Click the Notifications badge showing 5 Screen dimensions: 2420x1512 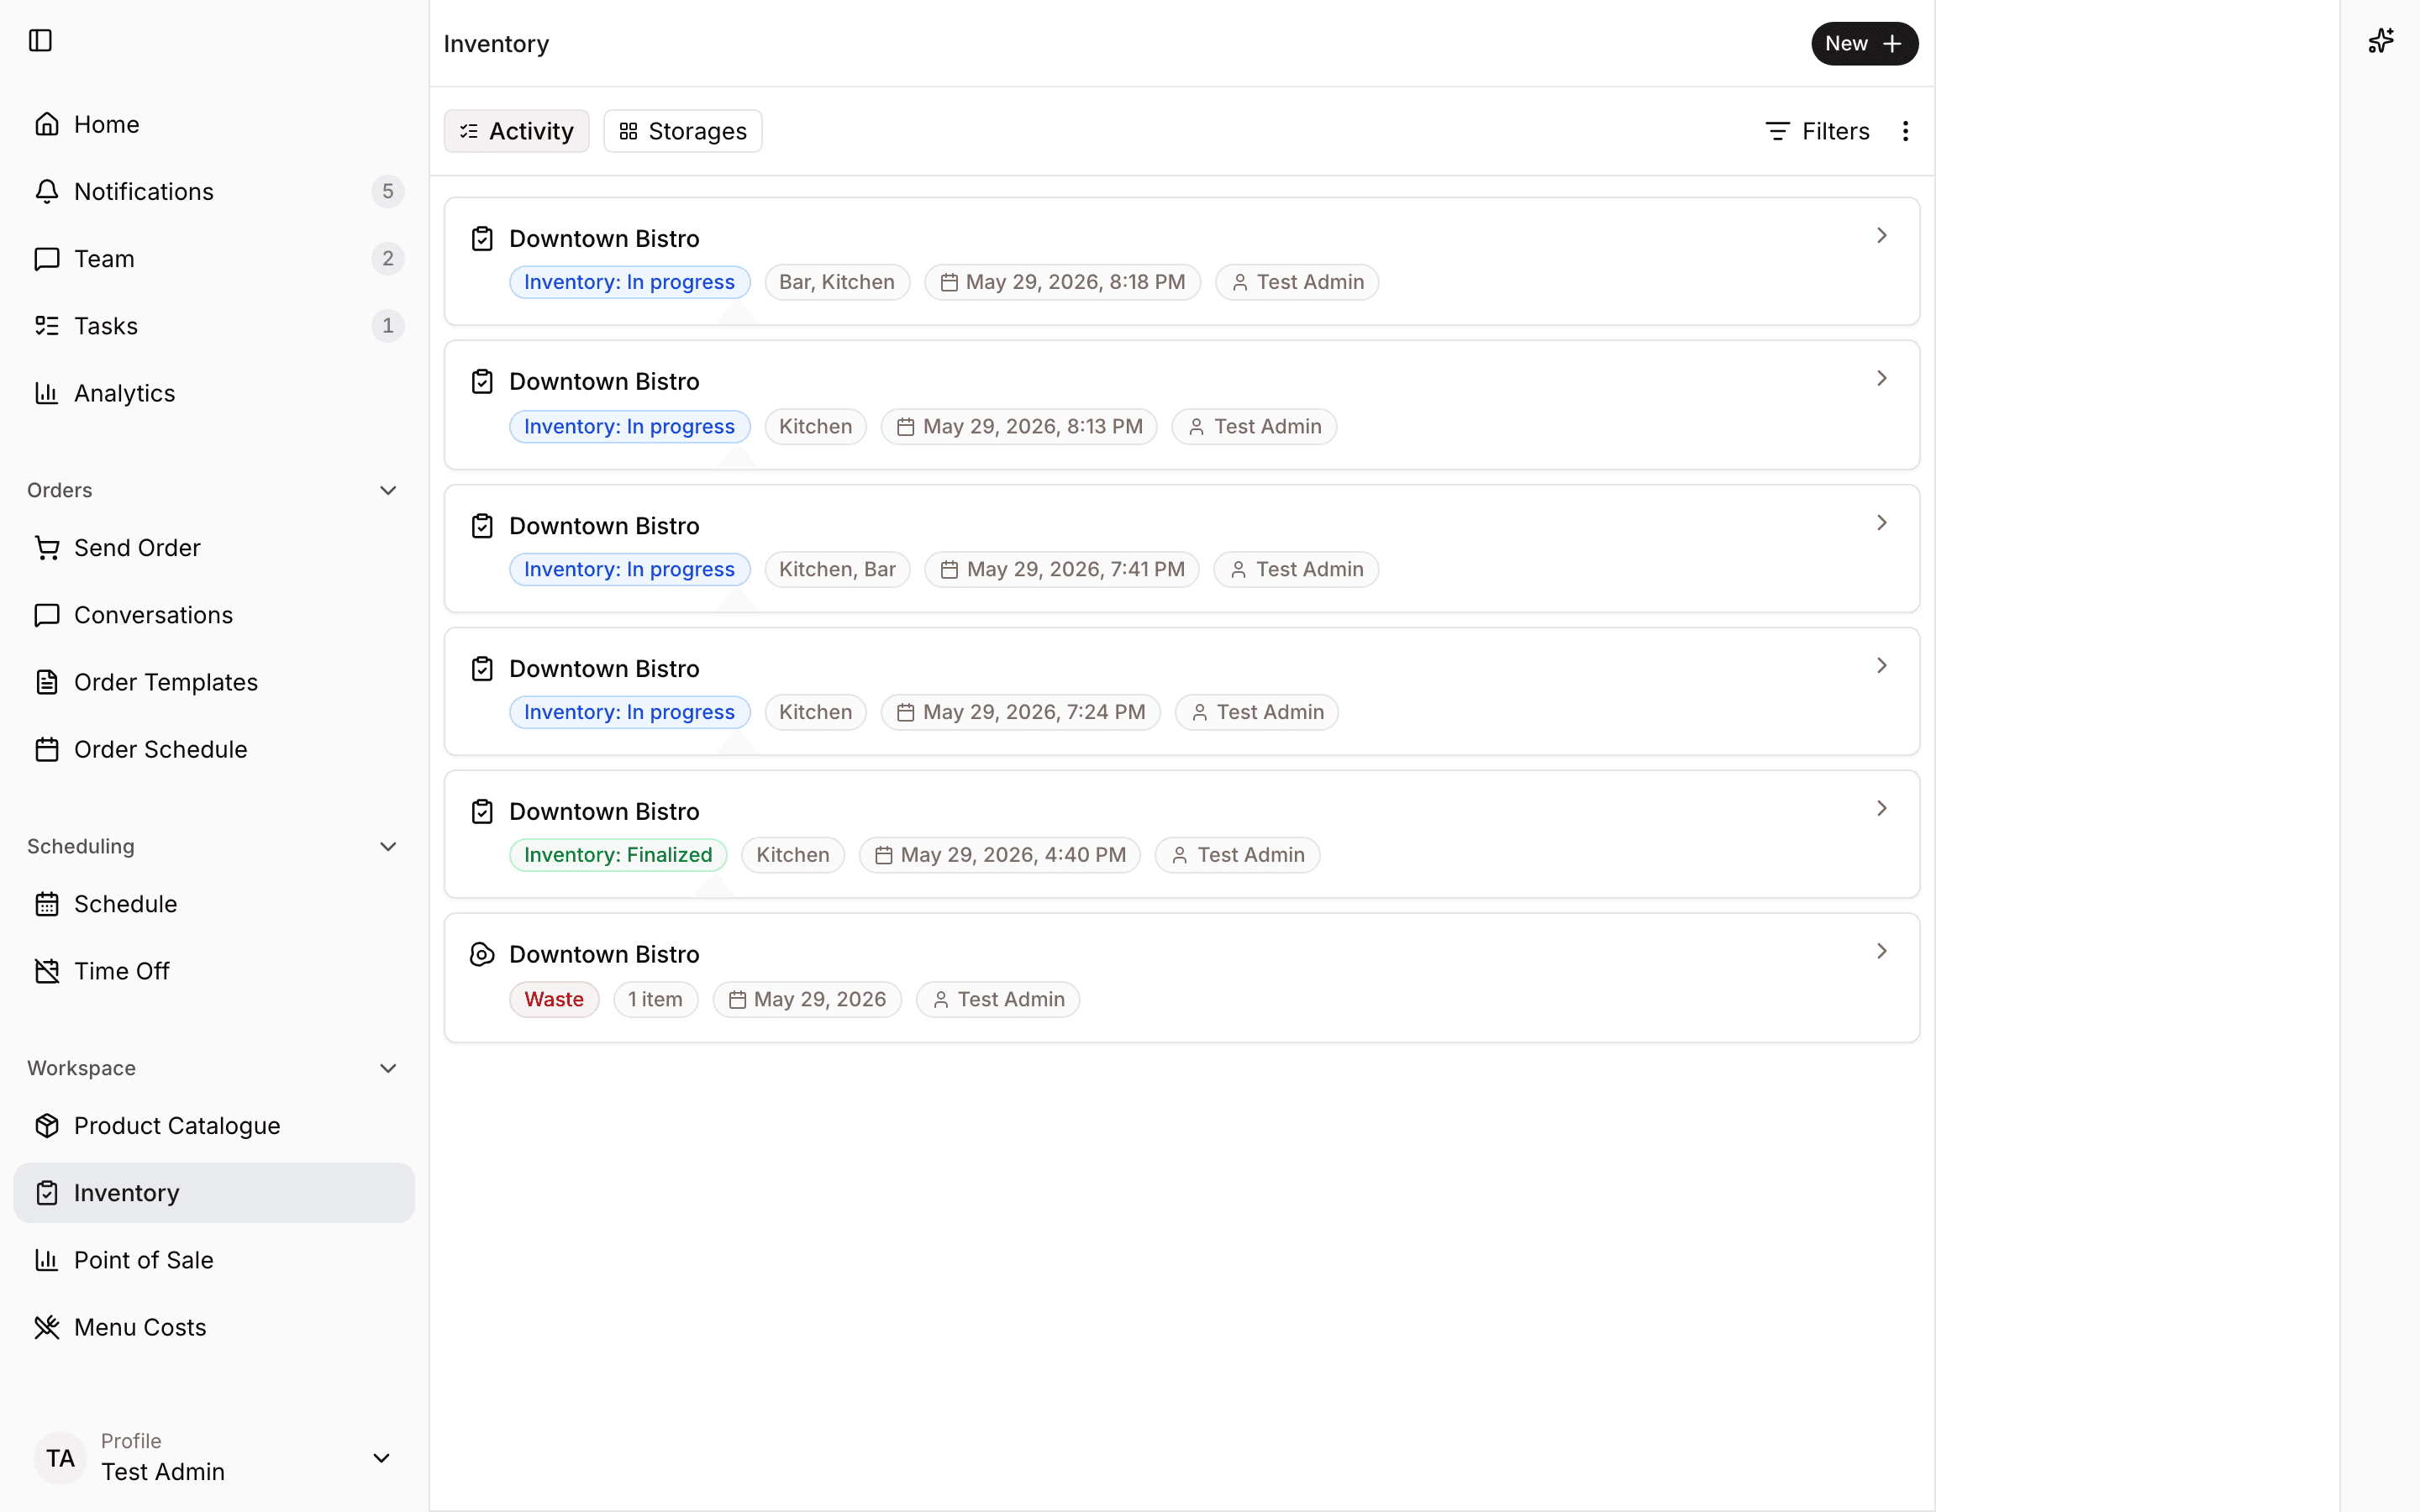pos(388,191)
